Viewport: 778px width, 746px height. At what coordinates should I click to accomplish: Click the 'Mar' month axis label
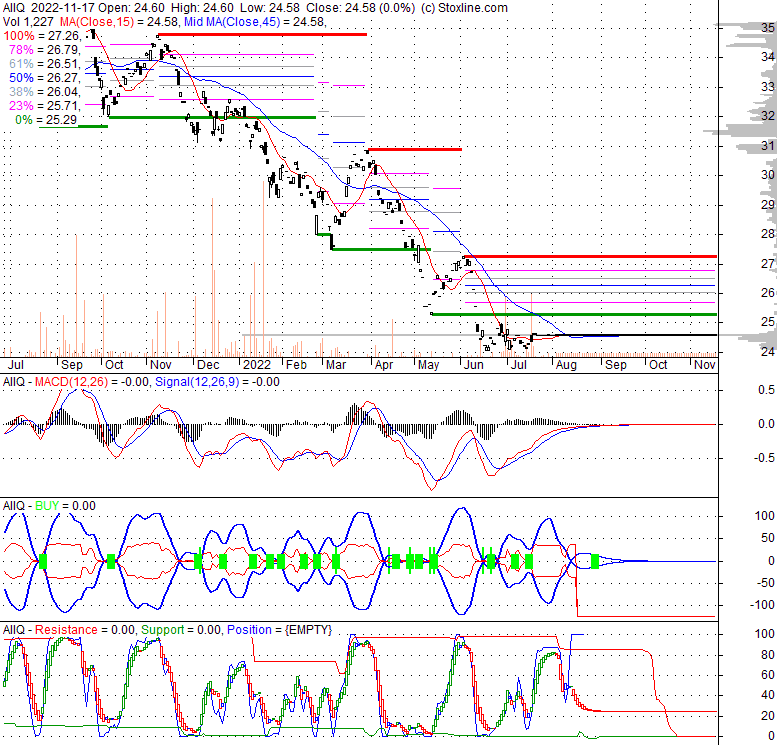[x=336, y=365]
